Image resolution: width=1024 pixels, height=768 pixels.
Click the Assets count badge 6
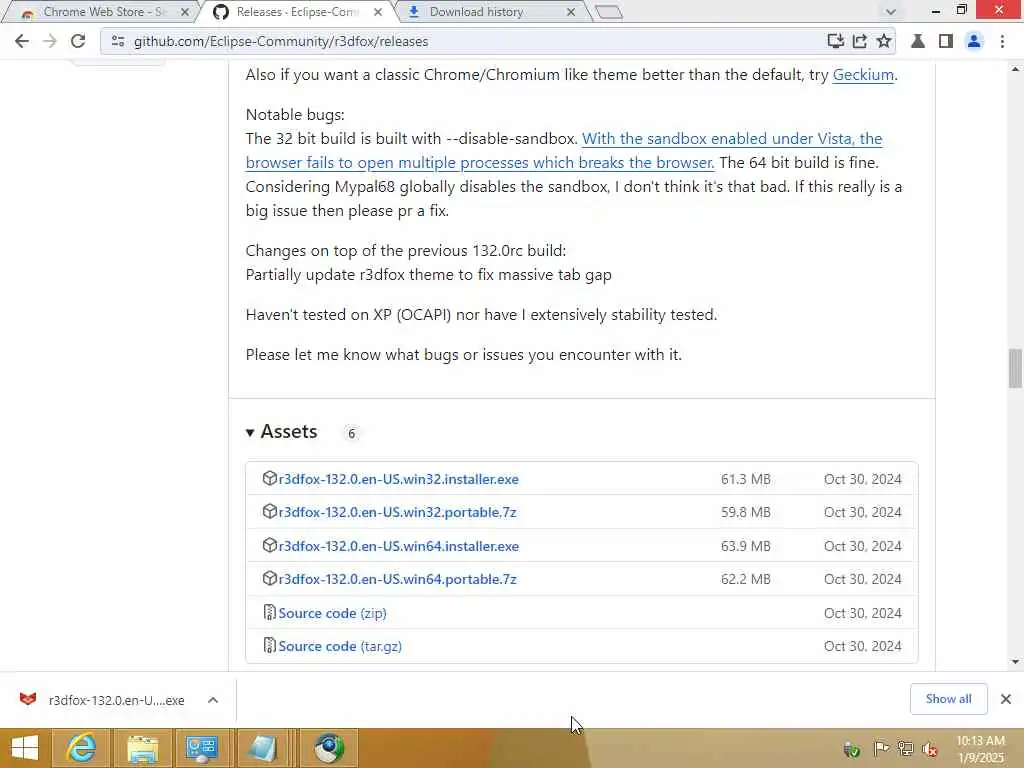tap(351, 433)
